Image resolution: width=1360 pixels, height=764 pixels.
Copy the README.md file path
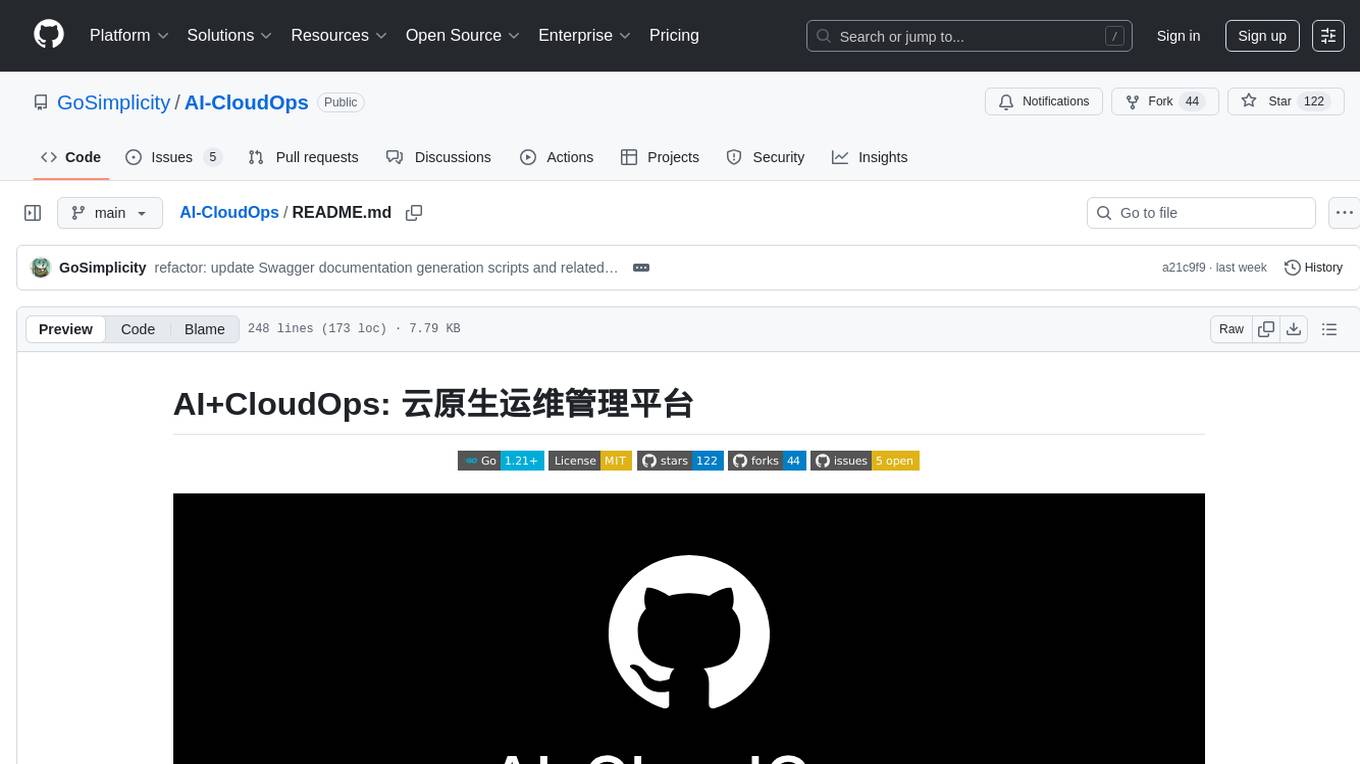[413, 213]
